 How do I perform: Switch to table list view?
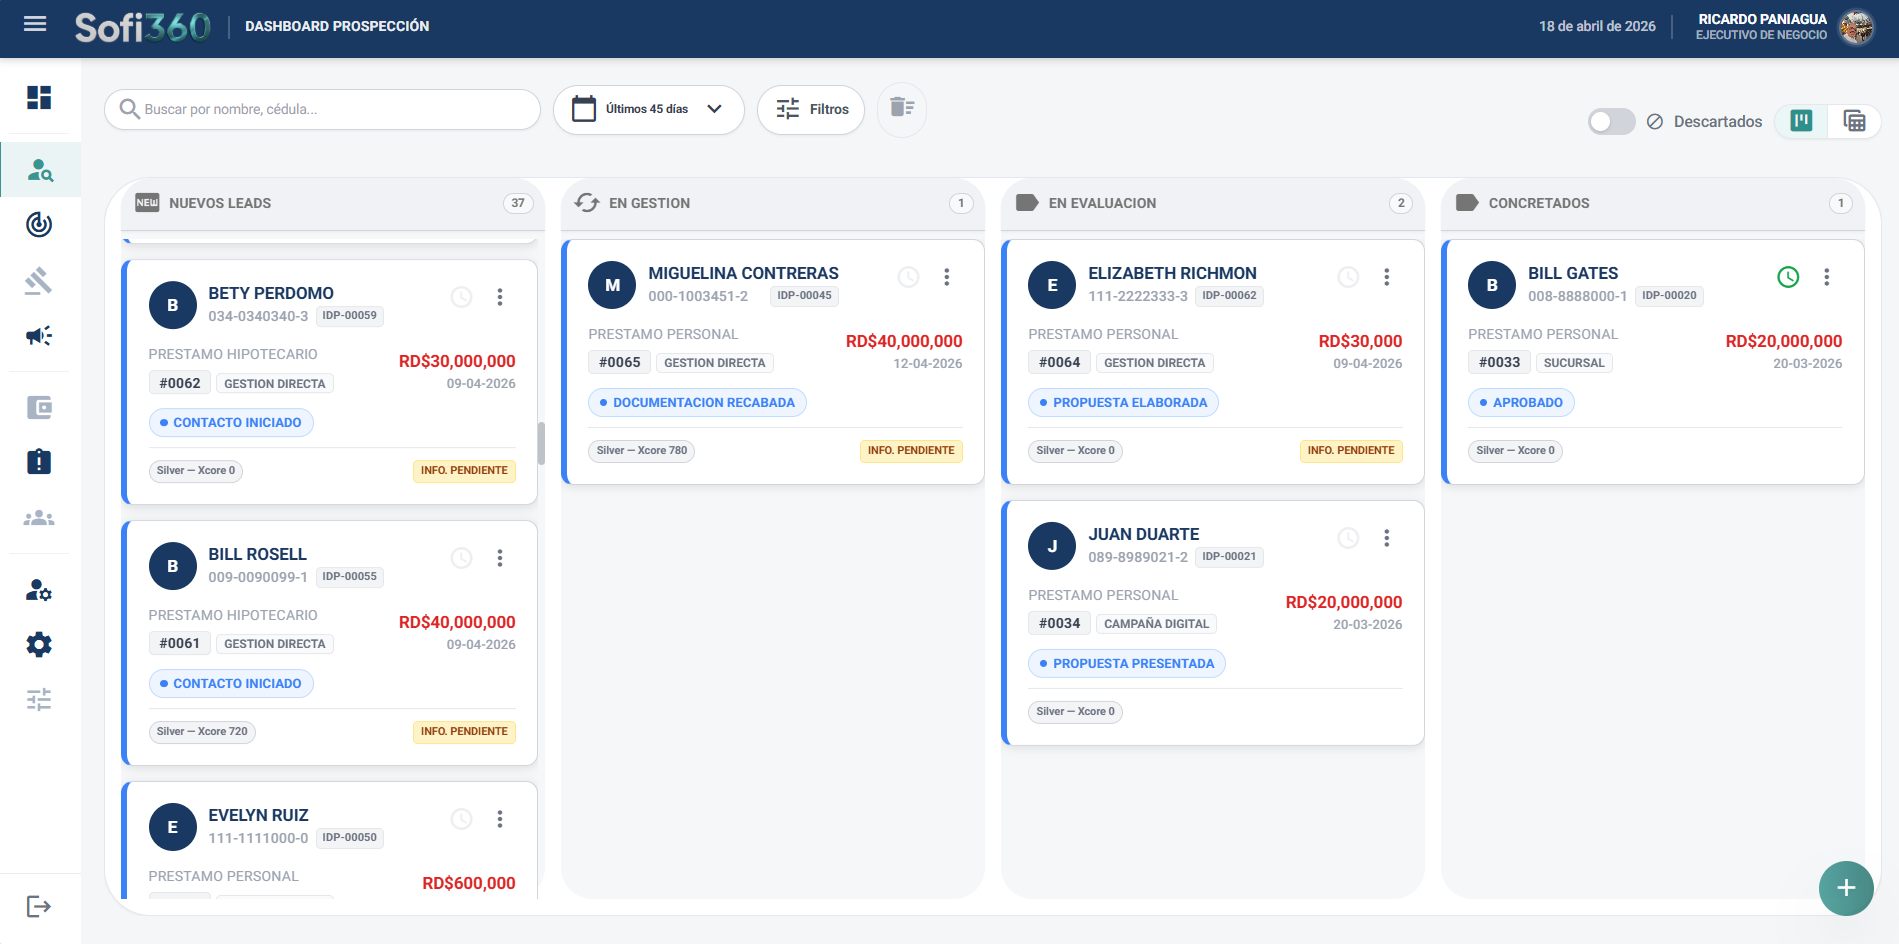tap(1854, 121)
